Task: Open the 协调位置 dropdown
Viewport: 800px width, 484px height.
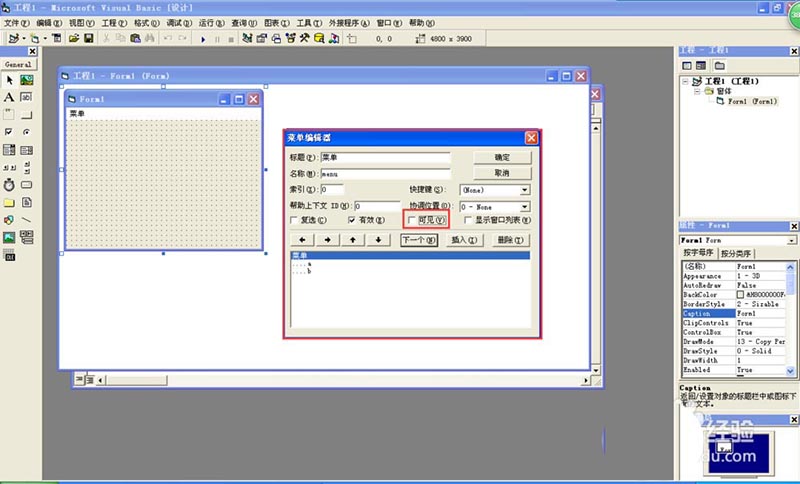Action: [524, 207]
